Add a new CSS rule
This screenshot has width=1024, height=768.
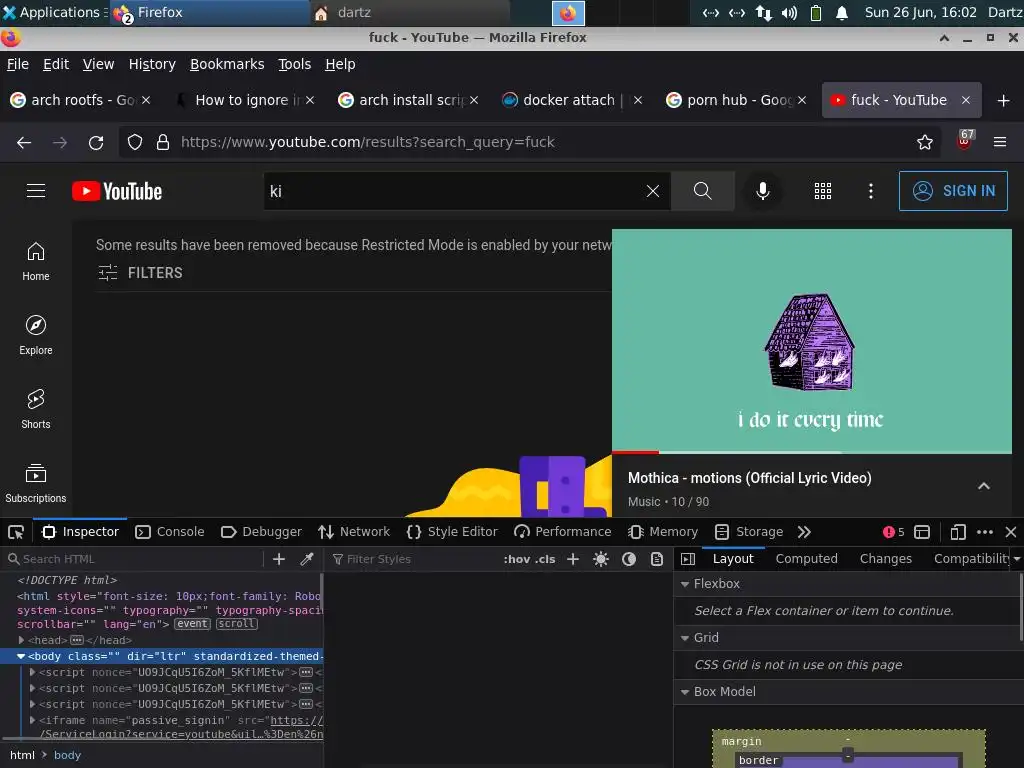573,559
